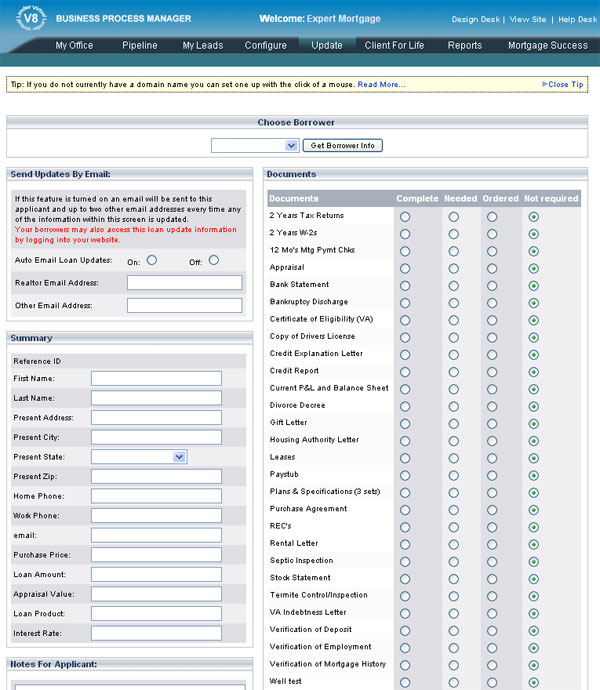Mark Bankruptcy Discharge as Ordered
600x690 pixels.
[492, 303]
